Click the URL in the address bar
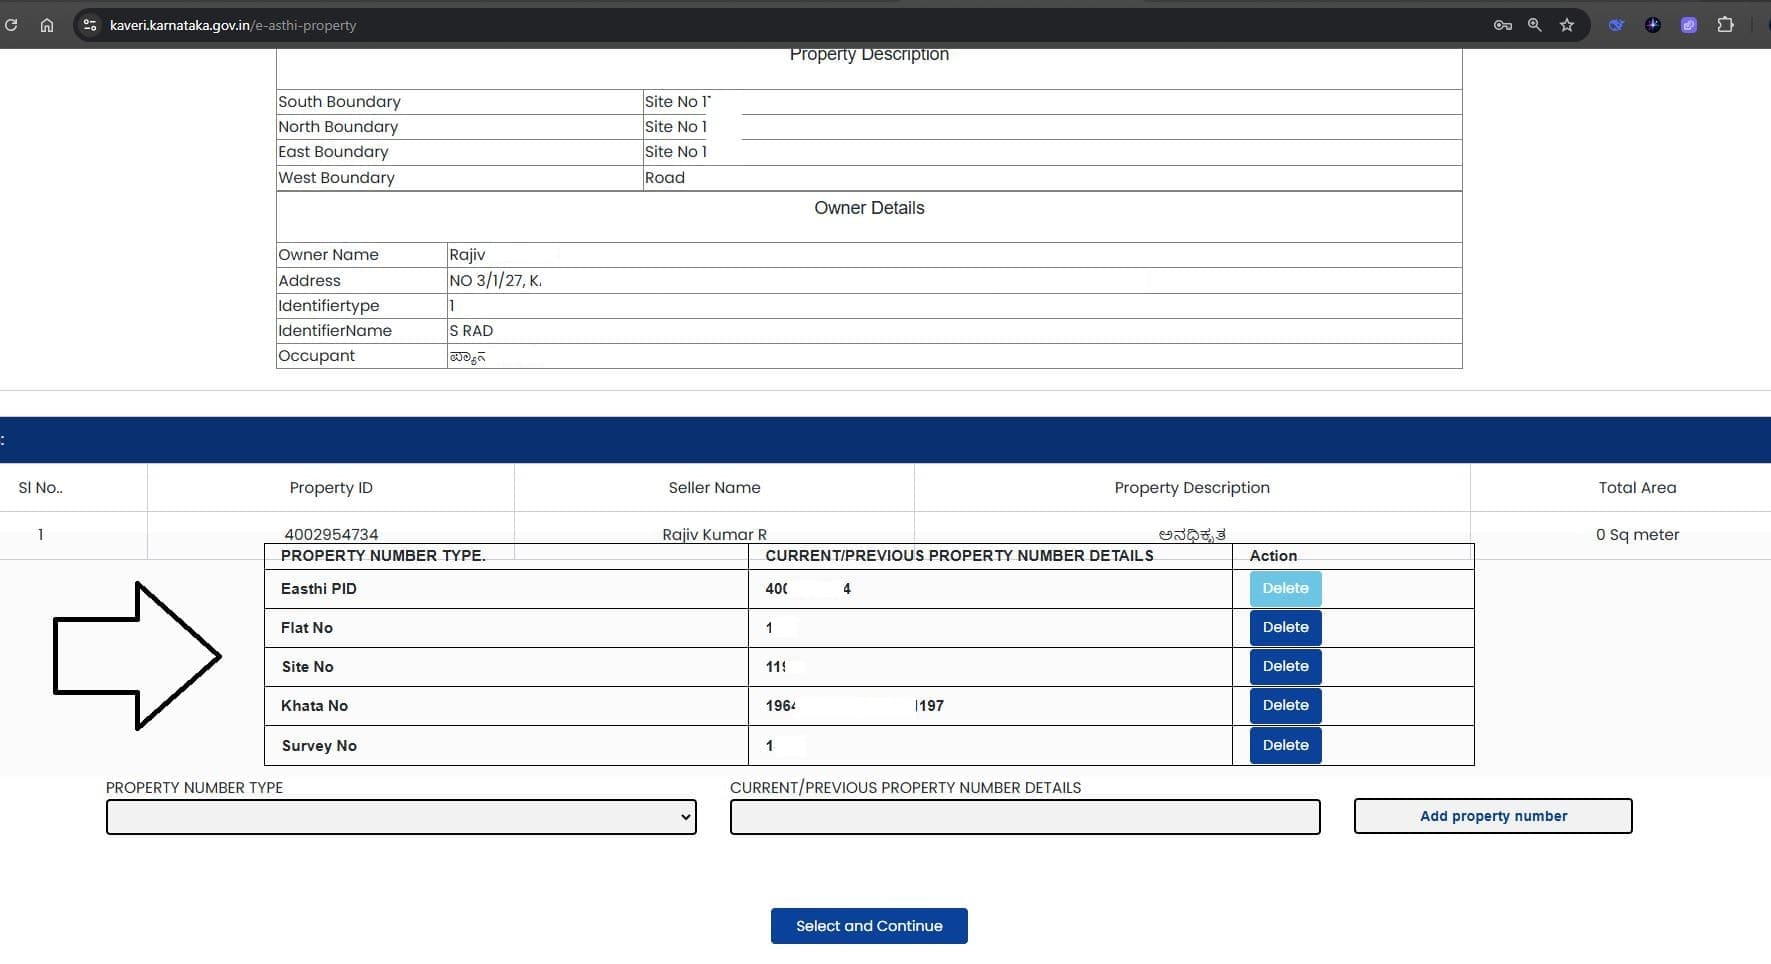Image resolution: width=1771 pixels, height=964 pixels. (233, 25)
